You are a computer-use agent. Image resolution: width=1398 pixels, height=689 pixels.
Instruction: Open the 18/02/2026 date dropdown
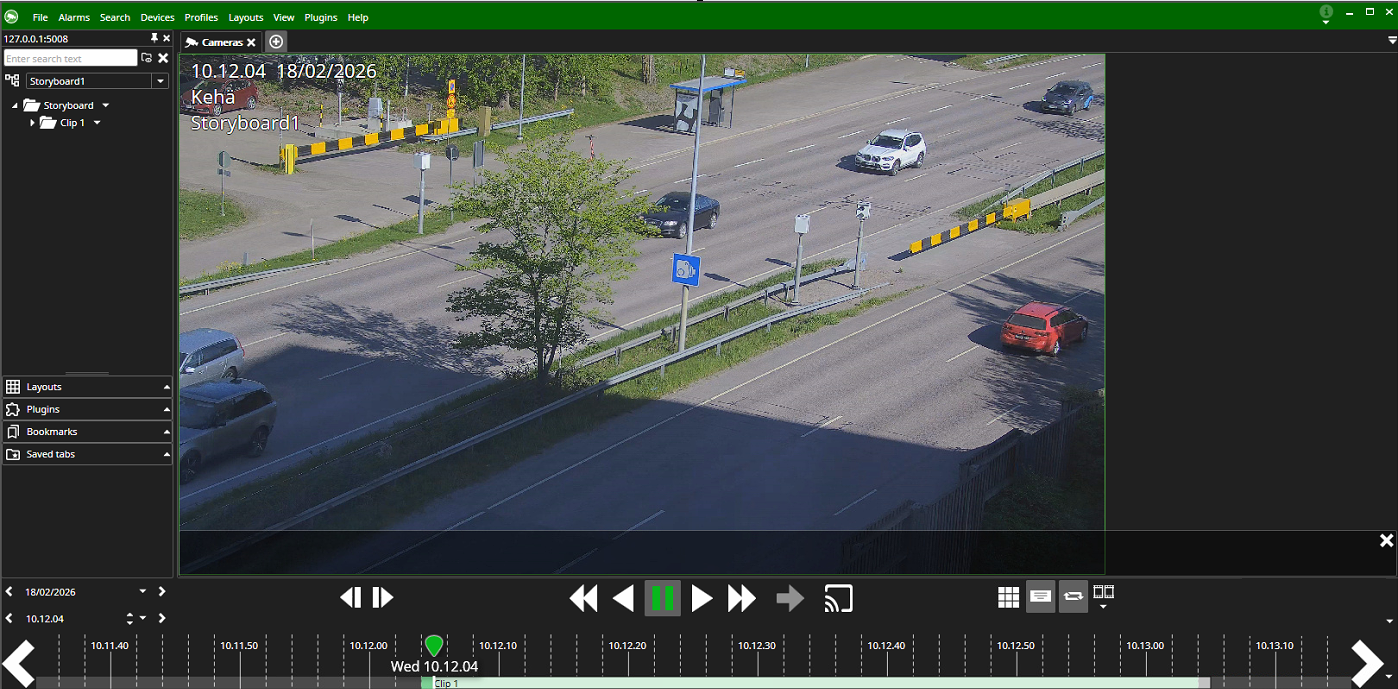click(142, 592)
